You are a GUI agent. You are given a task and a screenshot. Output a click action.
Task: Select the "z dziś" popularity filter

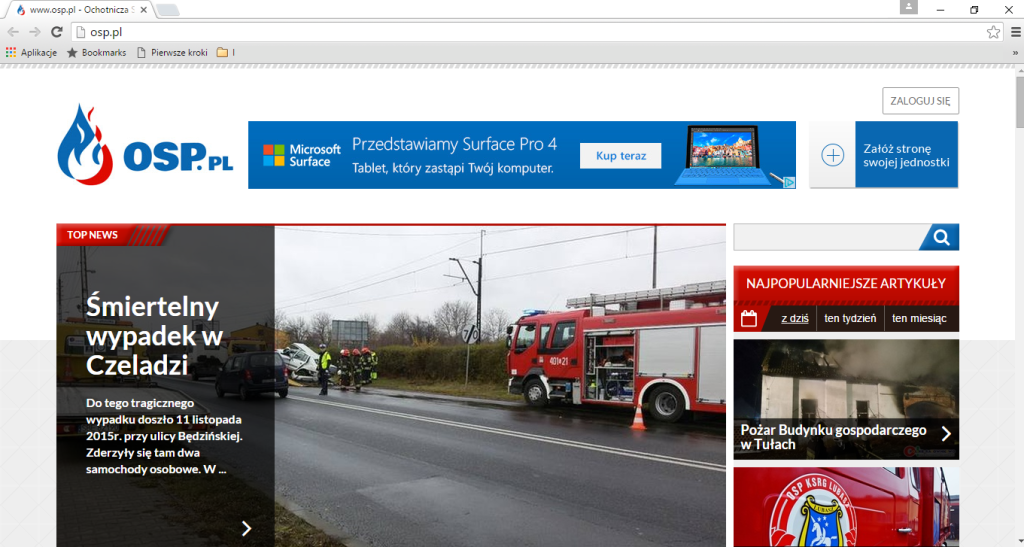click(794, 319)
